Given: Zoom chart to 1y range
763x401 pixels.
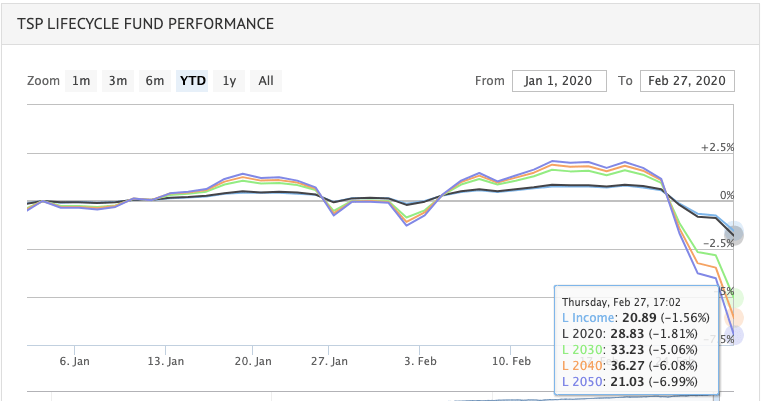Looking at the screenshot, I should 229,81.
